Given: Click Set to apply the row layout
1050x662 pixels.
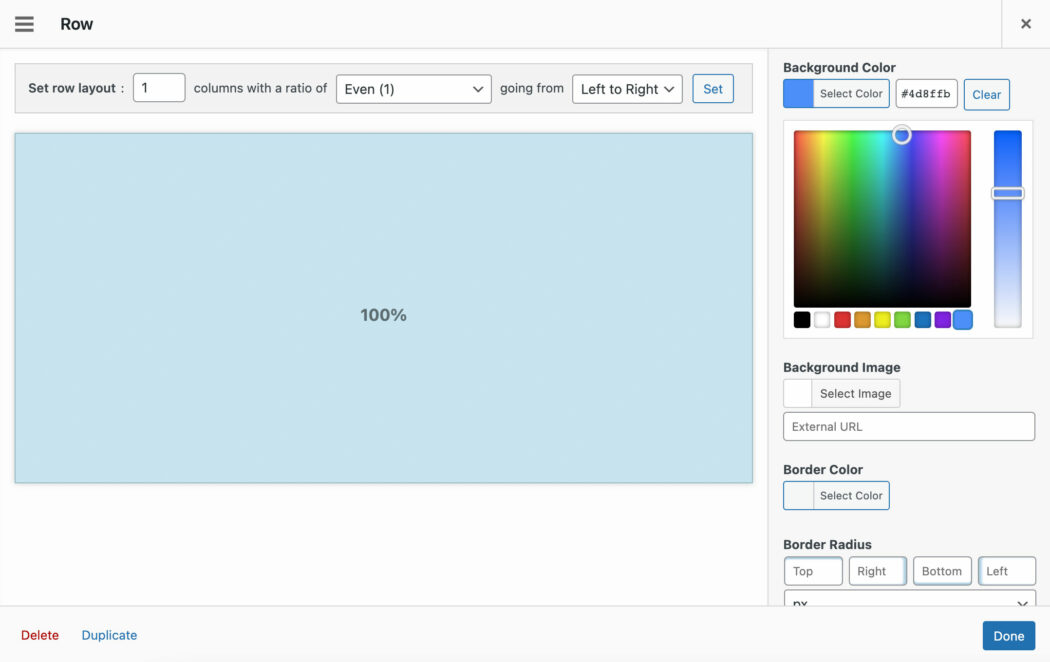Looking at the screenshot, I should pos(712,88).
